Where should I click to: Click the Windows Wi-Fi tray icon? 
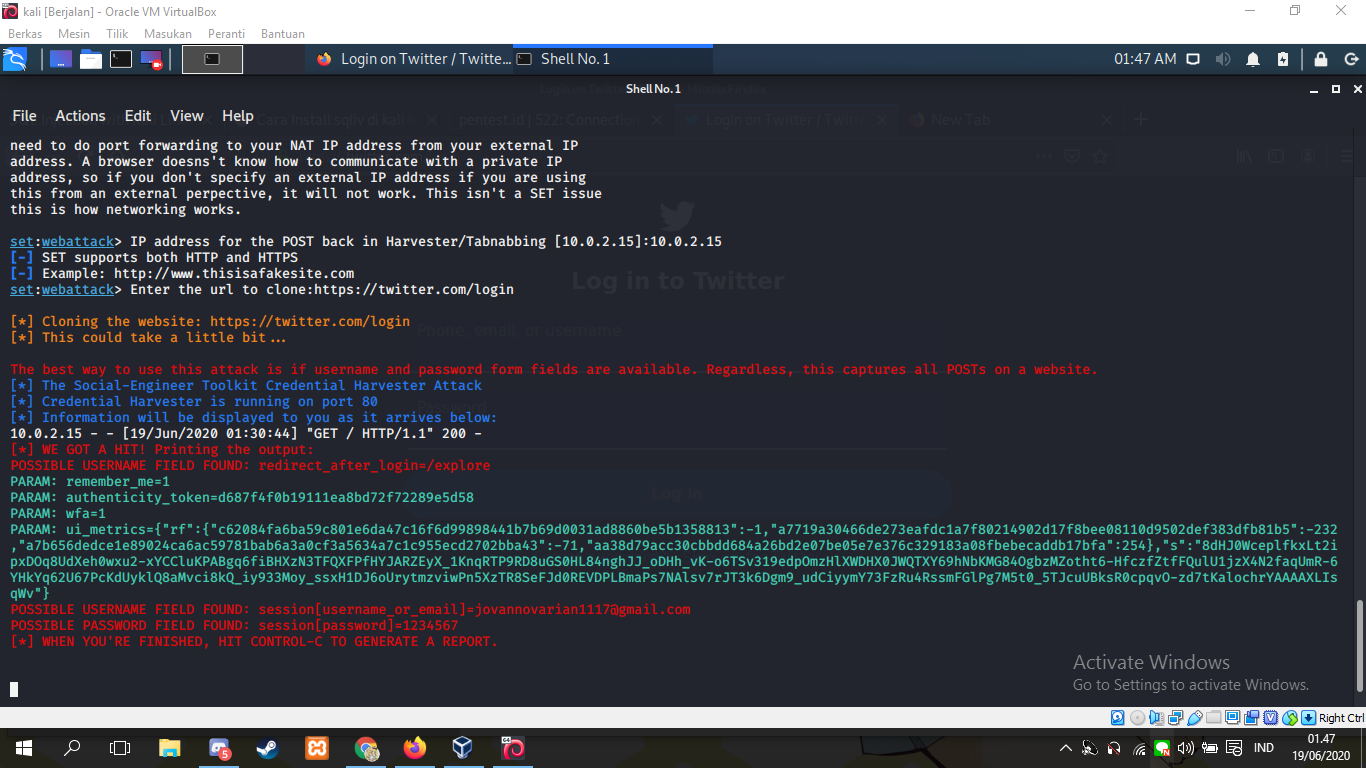click(1138, 748)
